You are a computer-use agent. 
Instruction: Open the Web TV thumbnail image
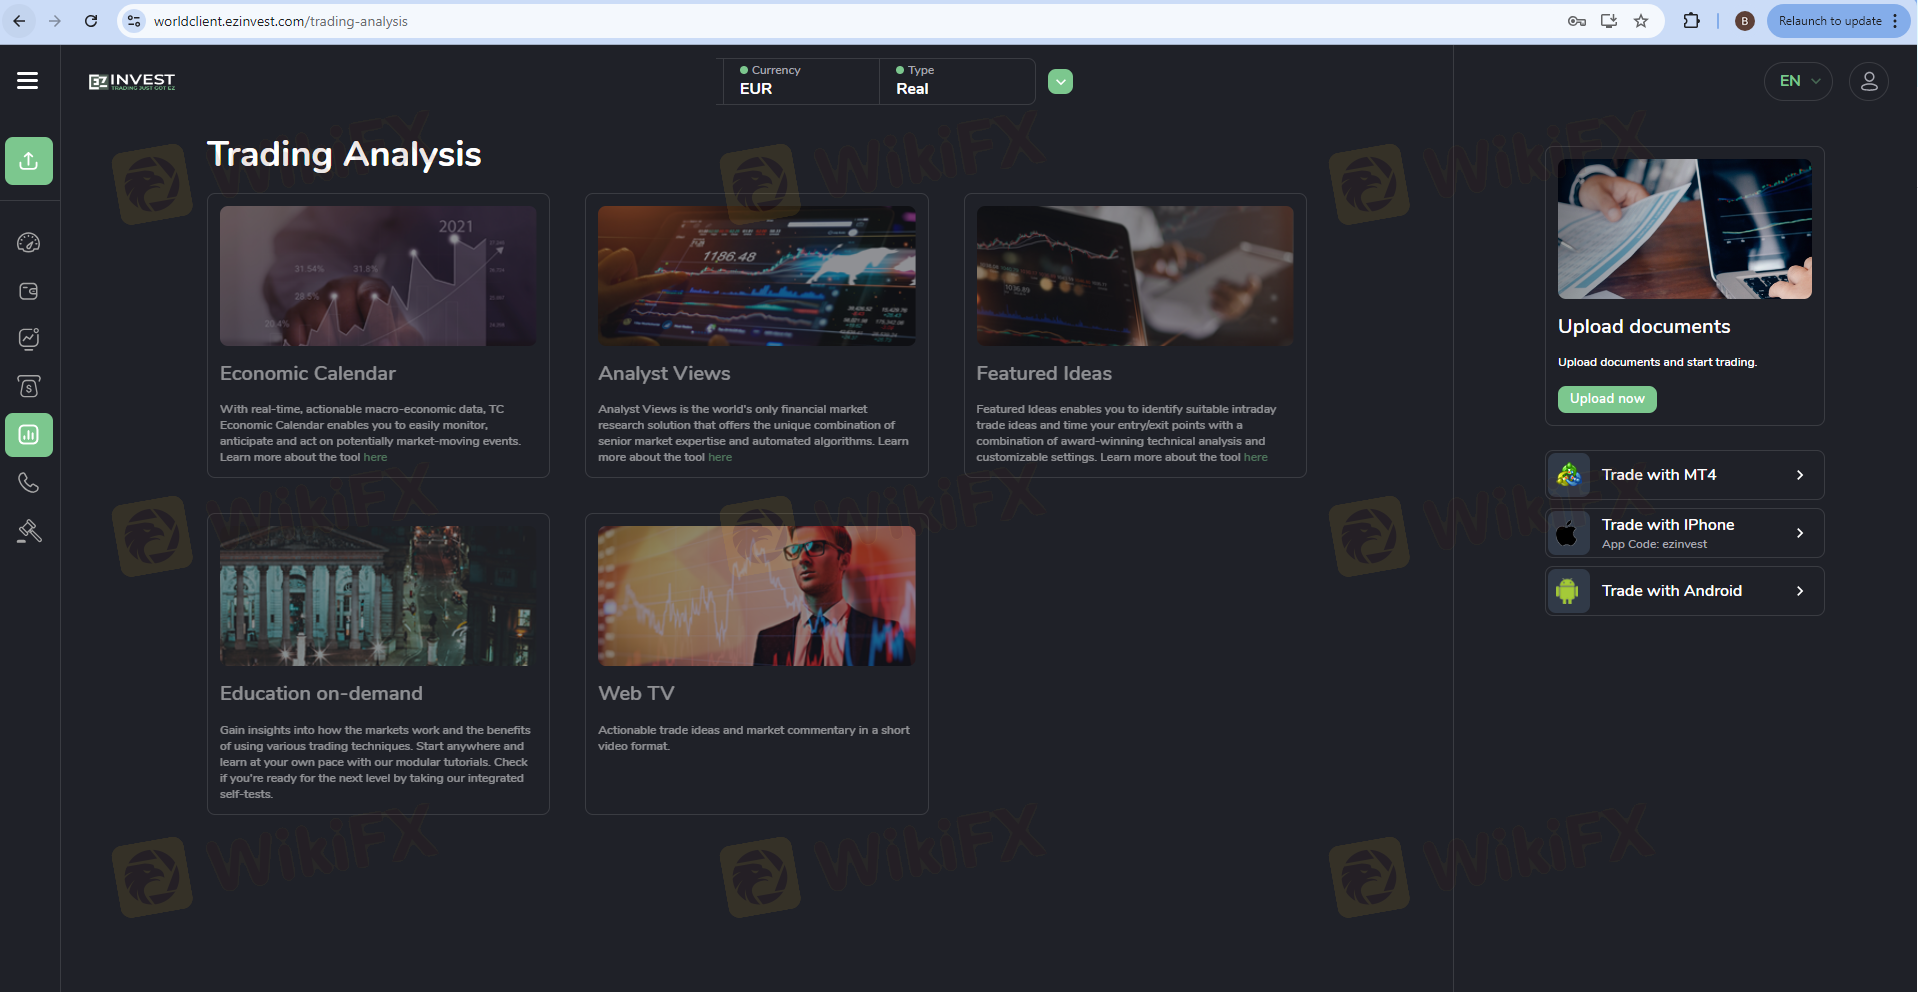[x=756, y=596]
